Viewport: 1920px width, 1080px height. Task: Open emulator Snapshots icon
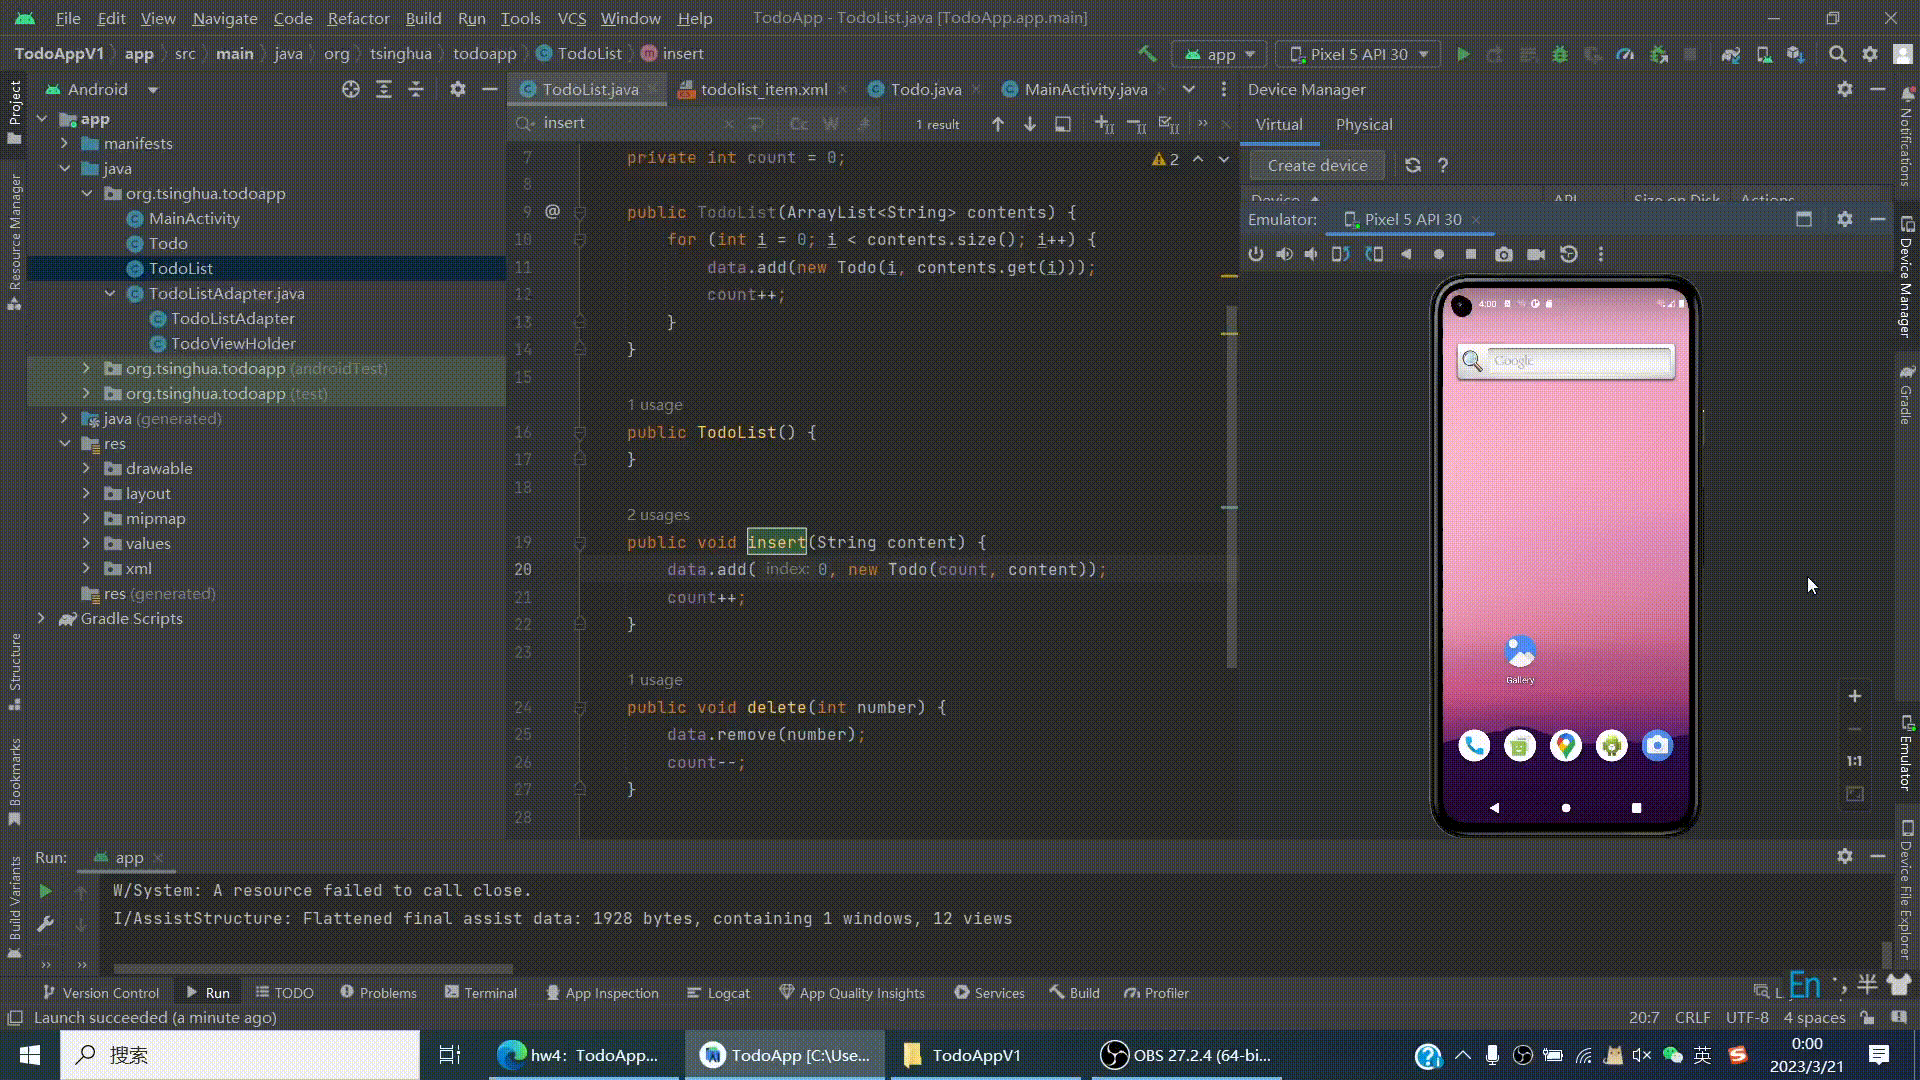1568,254
